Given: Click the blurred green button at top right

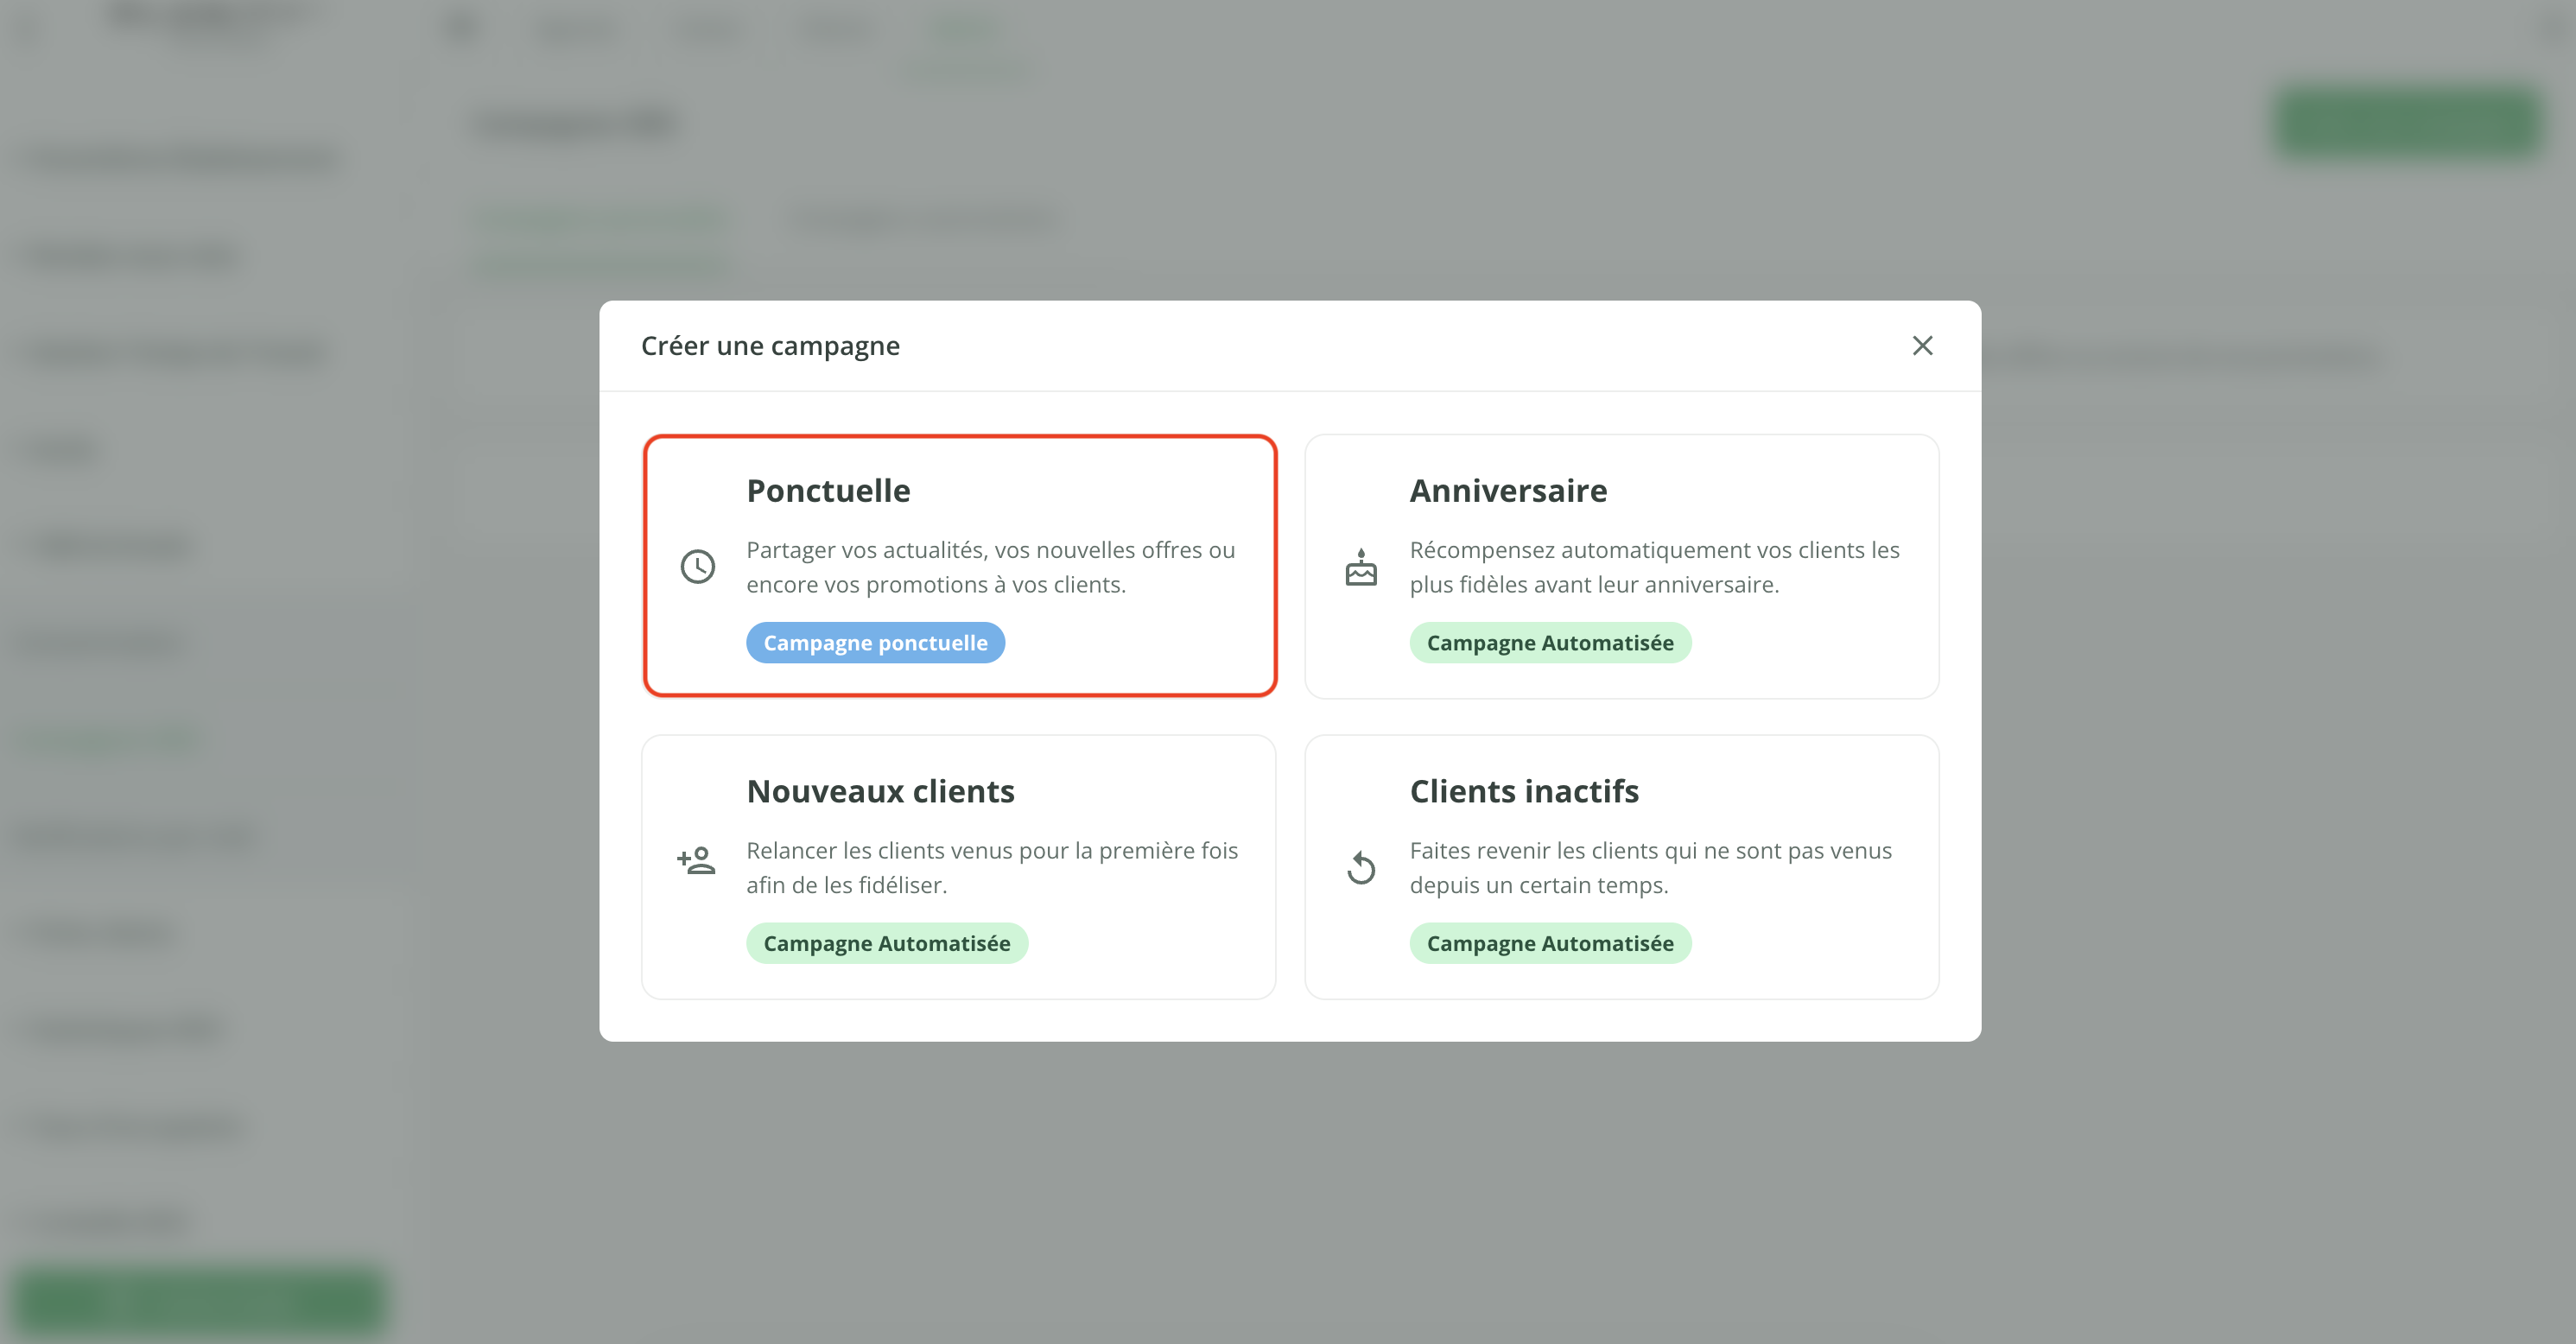Looking at the screenshot, I should click(x=2408, y=122).
